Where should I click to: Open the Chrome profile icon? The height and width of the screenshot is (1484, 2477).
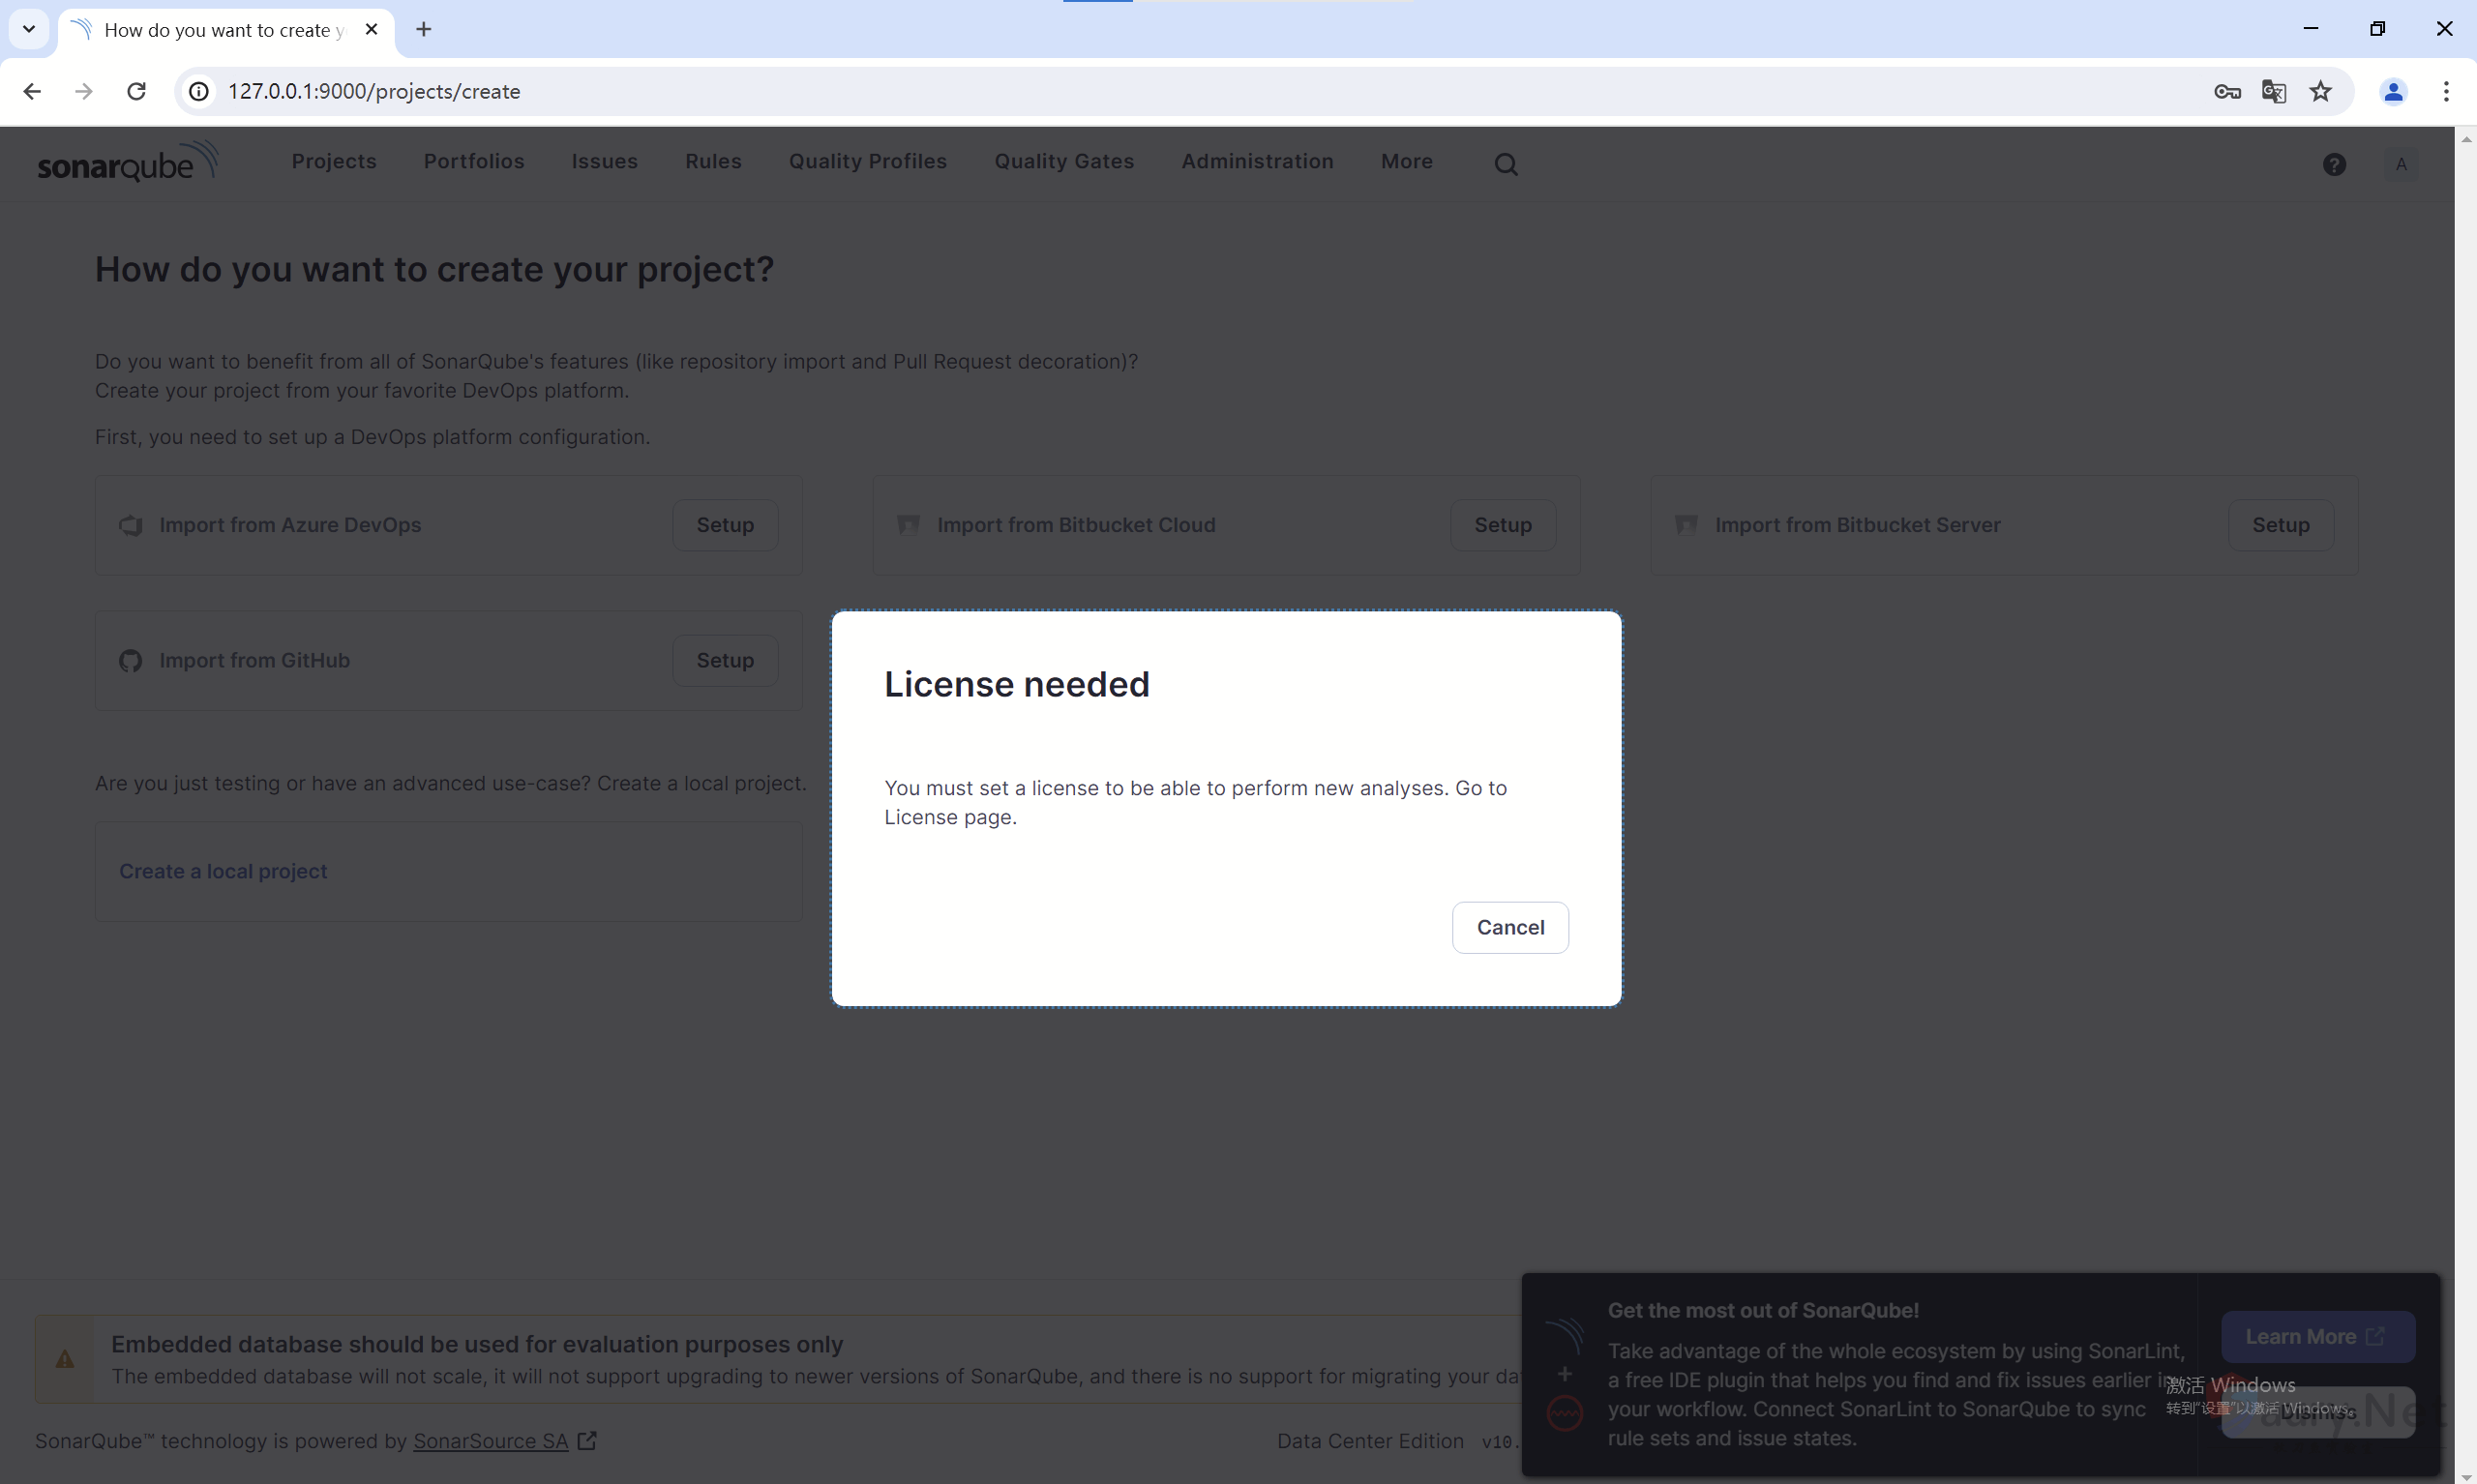click(2392, 92)
